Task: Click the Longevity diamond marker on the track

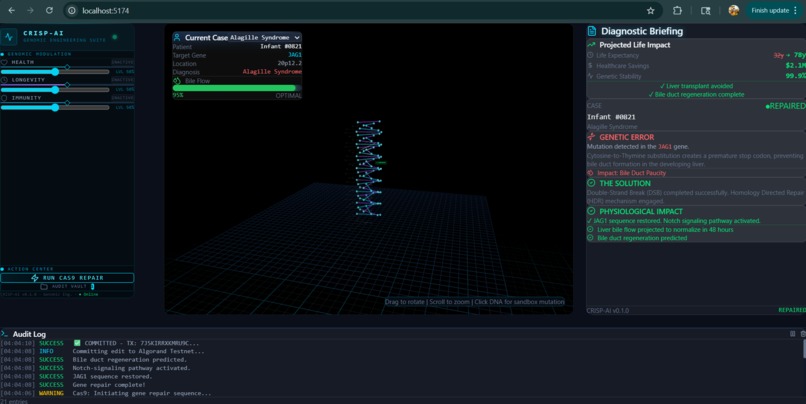Action: (x=67, y=85)
